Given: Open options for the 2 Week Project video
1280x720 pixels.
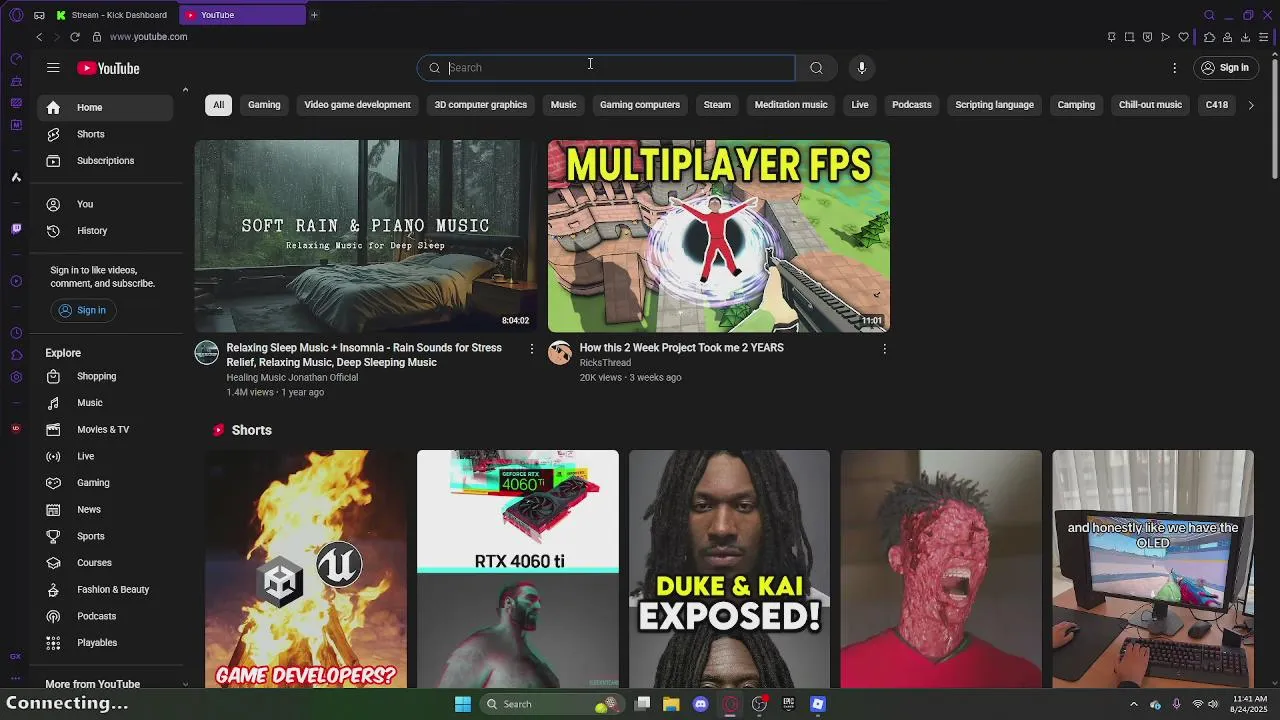Looking at the screenshot, I should [x=884, y=348].
